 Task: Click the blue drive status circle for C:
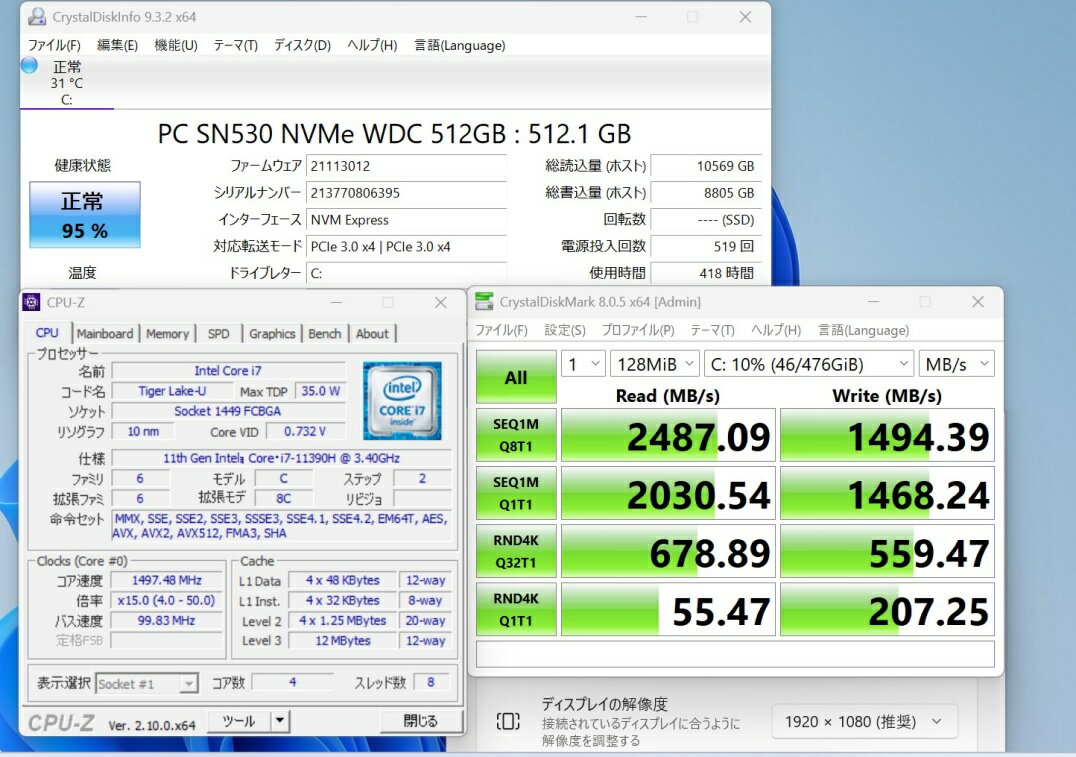coord(29,65)
